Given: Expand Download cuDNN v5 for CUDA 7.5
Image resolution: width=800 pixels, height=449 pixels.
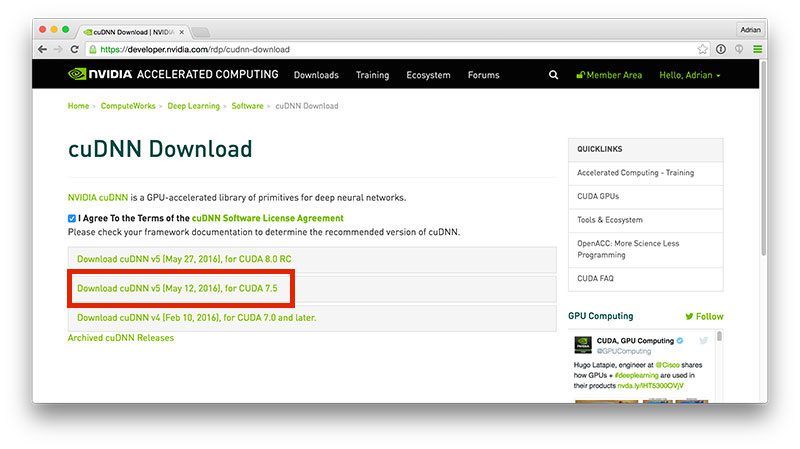Looking at the screenshot, I should click(312, 288).
